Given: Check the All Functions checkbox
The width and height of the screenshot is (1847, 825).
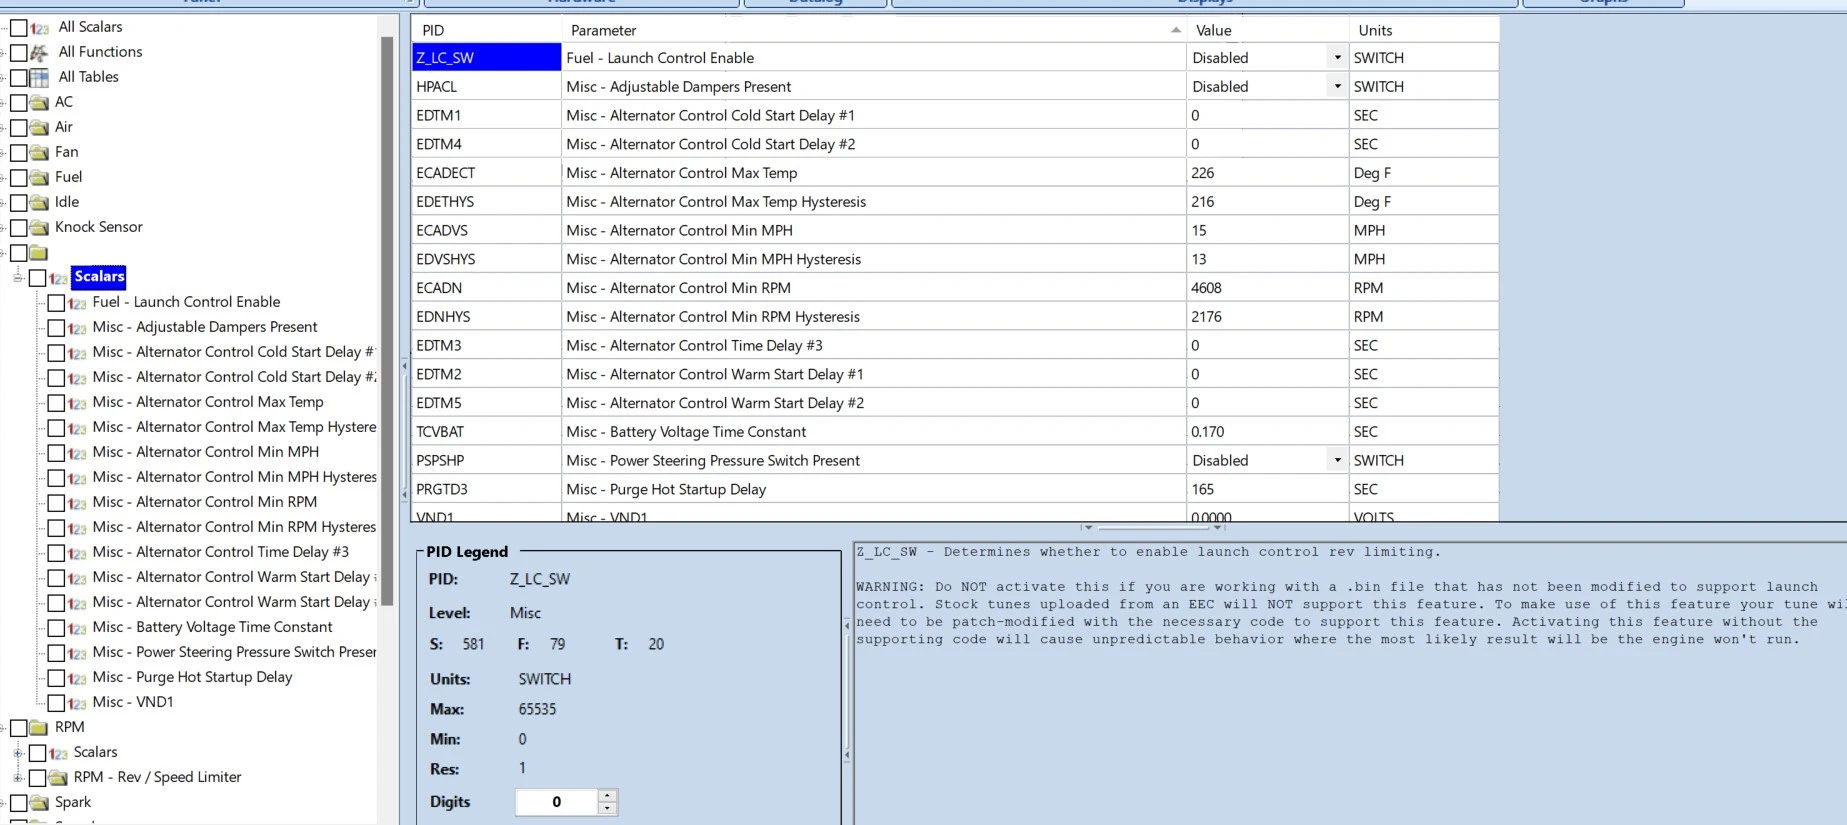Looking at the screenshot, I should pos(19,53).
